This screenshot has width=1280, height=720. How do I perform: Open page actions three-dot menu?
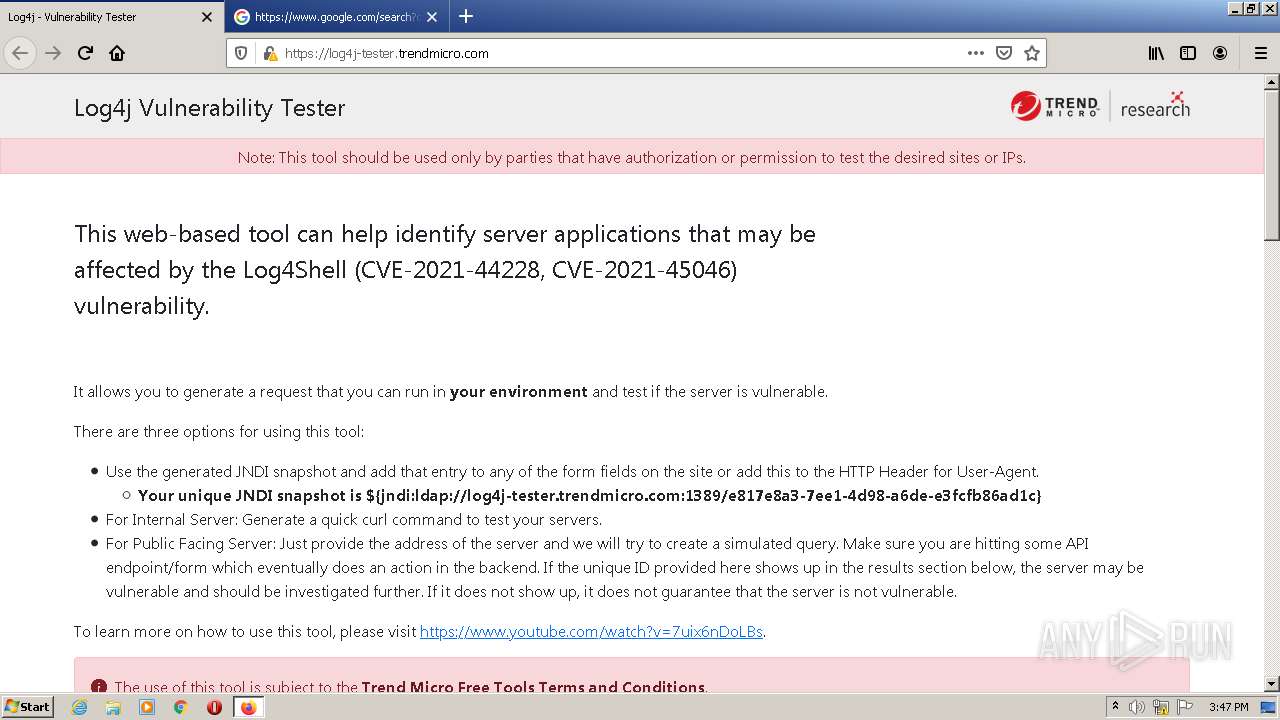[976, 53]
